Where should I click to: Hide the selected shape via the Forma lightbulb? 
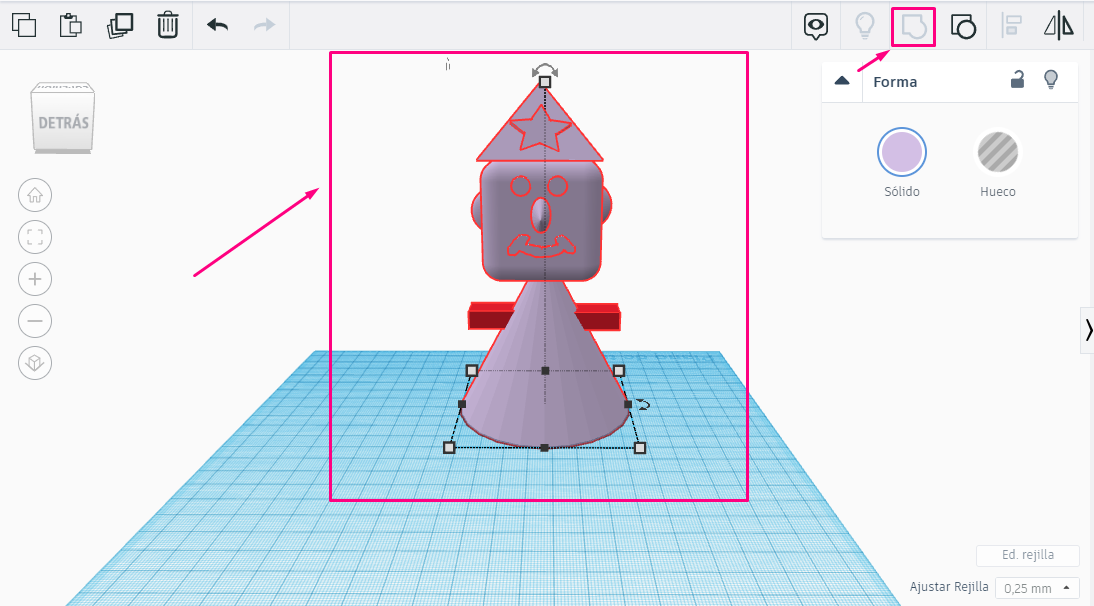click(1051, 79)
